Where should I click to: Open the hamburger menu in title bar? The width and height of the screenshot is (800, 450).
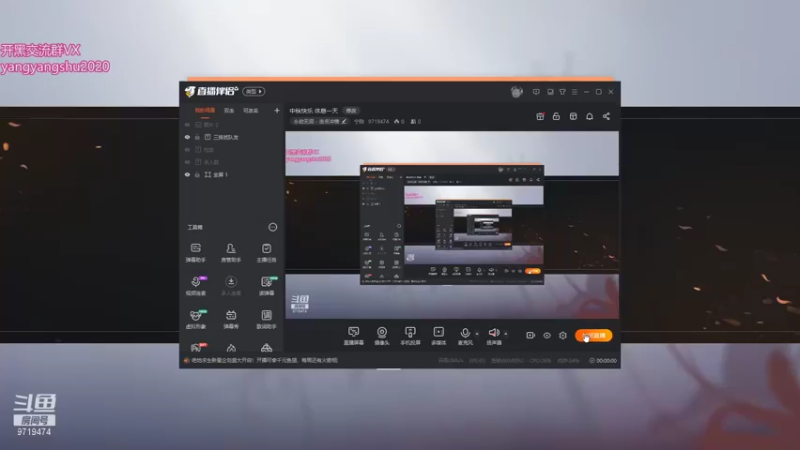coord(574,92)
